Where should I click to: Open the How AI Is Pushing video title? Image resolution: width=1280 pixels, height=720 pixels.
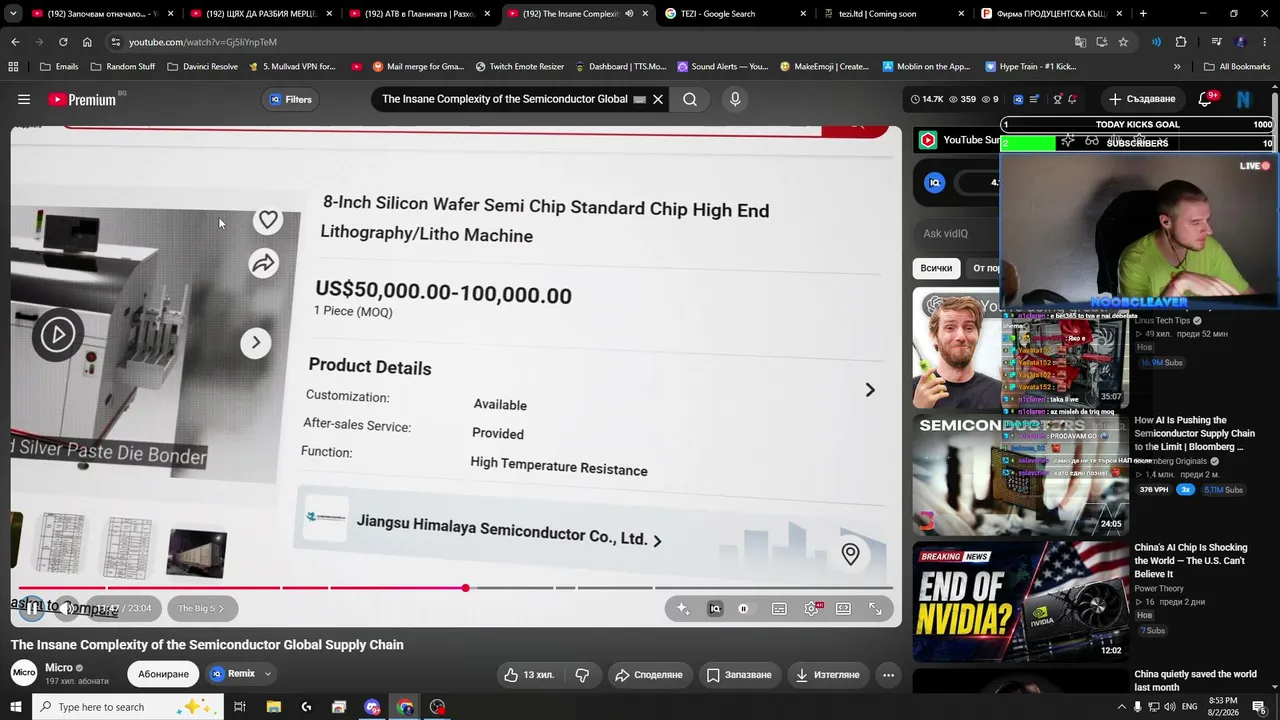[1194, 434]
